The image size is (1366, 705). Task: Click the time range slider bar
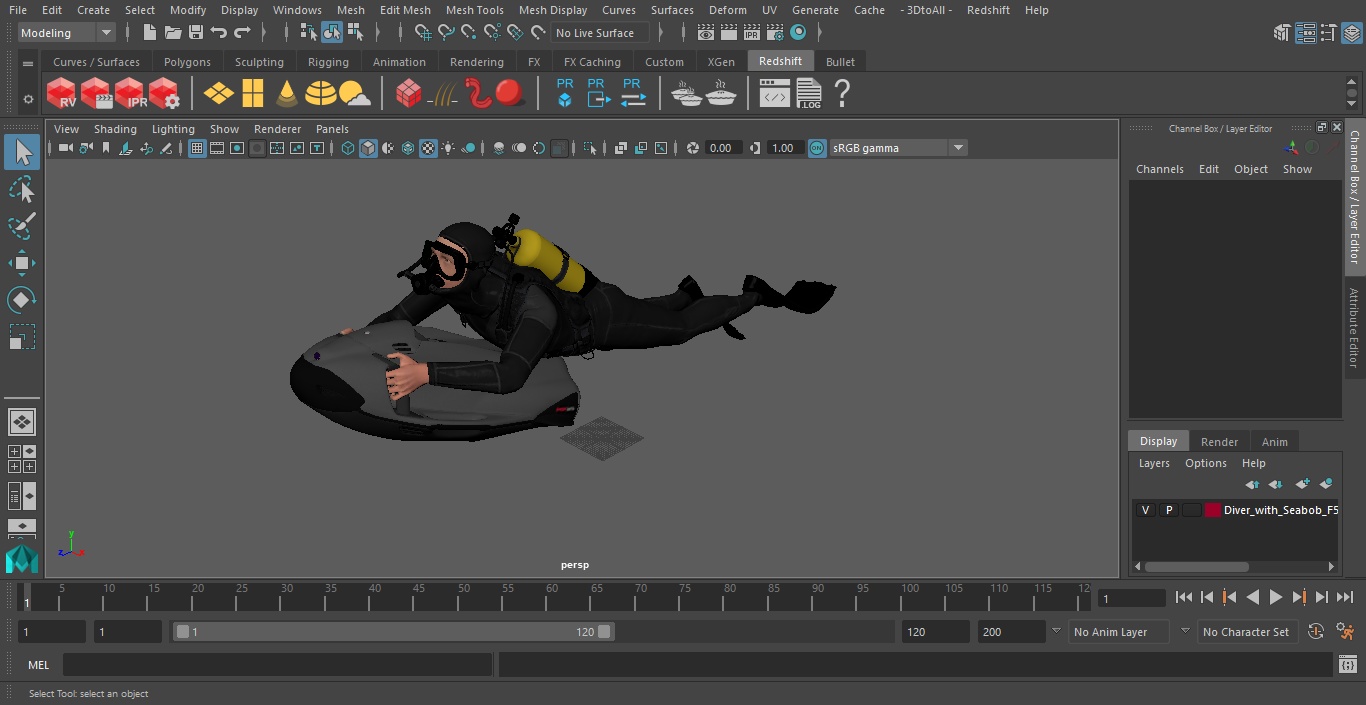point(394,632)
